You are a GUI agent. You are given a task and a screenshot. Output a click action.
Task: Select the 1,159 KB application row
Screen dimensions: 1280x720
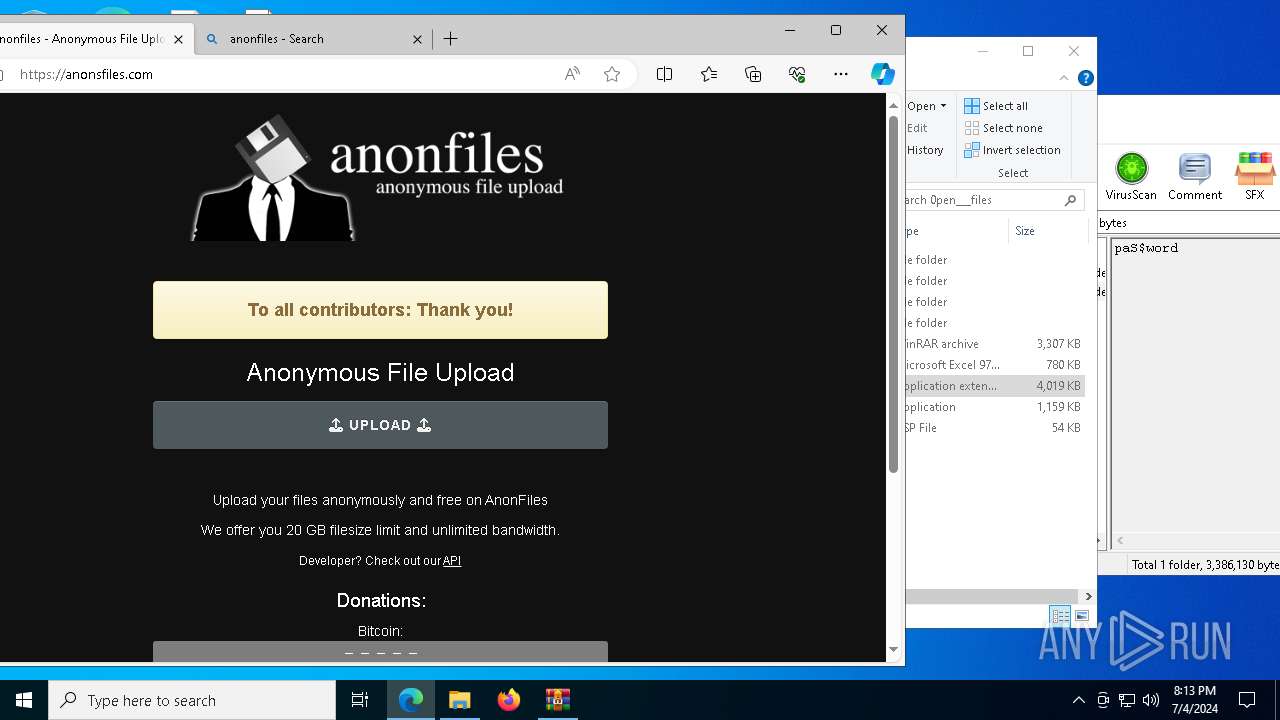pyautogui.click(x=994, y=407)
